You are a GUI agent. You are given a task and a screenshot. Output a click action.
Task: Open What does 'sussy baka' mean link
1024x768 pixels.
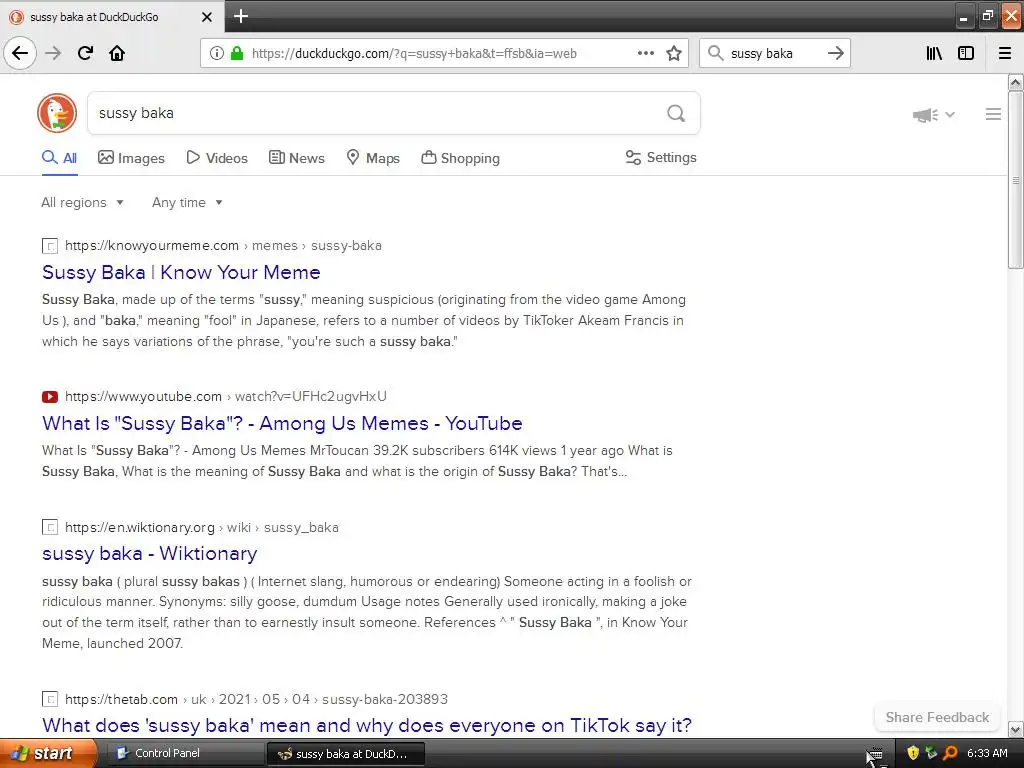point(366,725)
